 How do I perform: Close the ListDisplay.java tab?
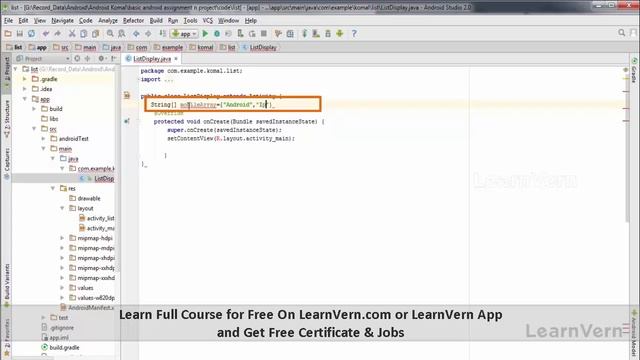(176, 59)
